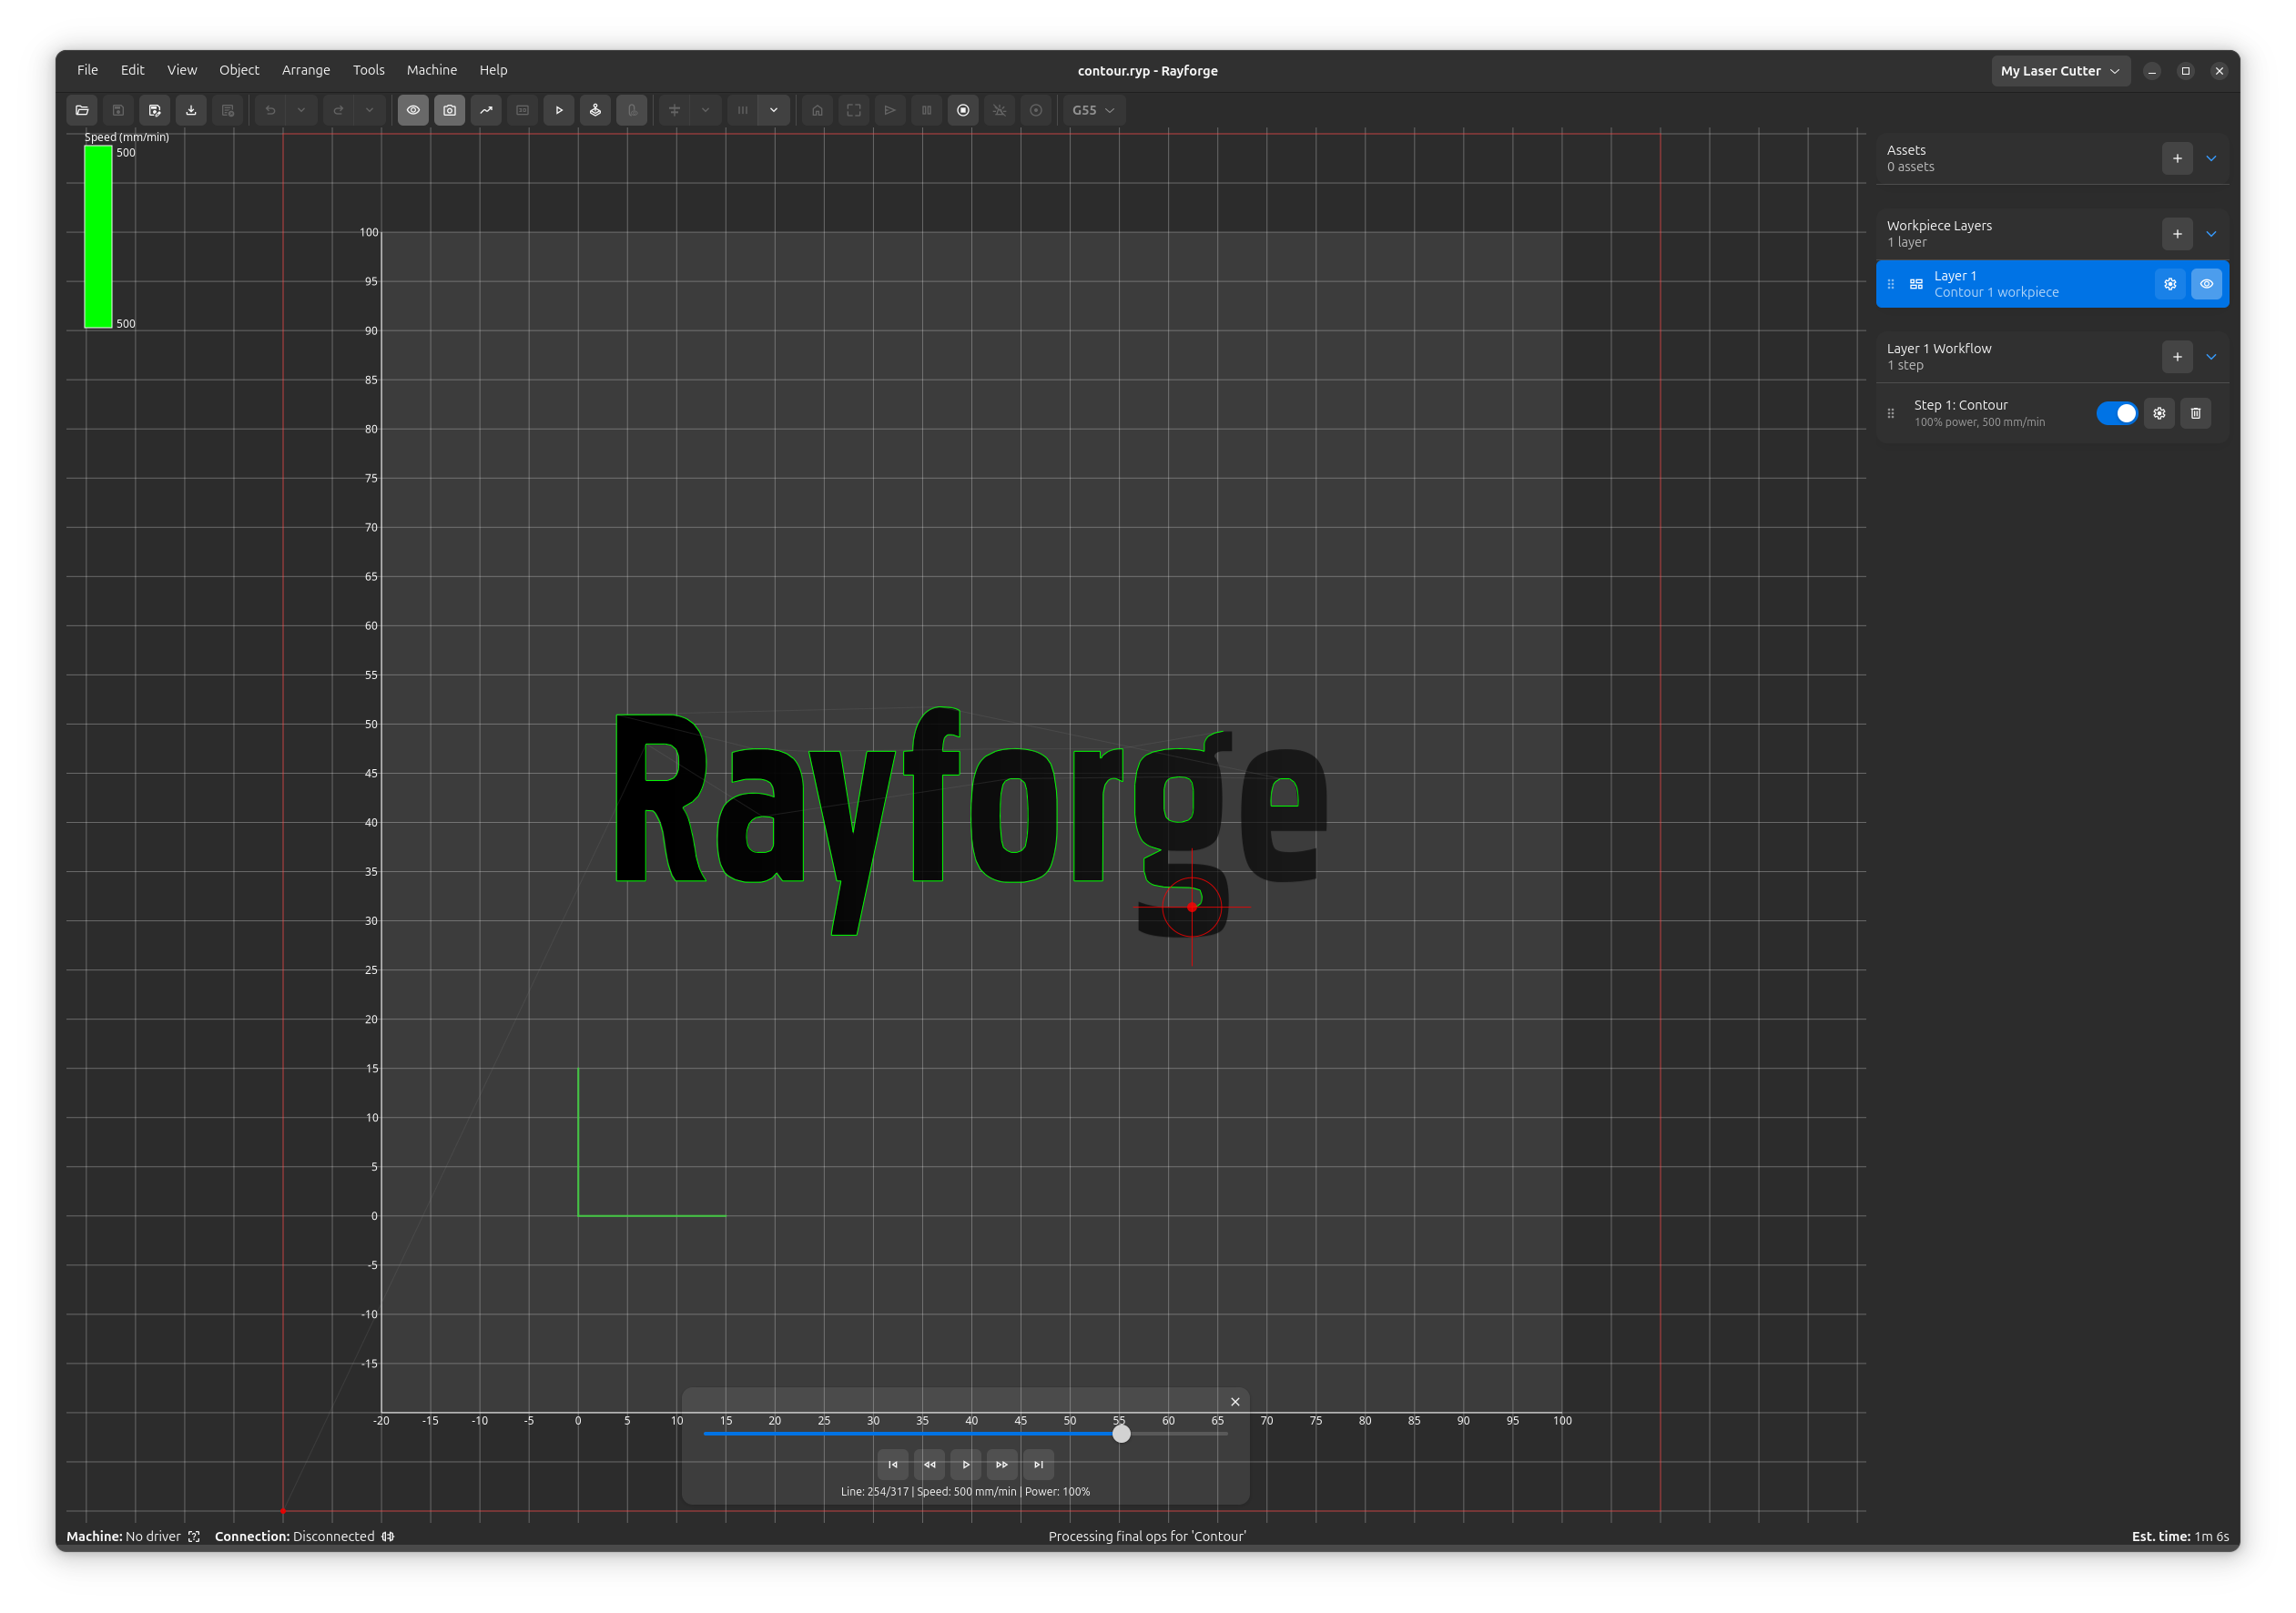Screen dimensions: 2296x1613
Task: Open Layer 1 settings gear
Action: coord(2170,284)
